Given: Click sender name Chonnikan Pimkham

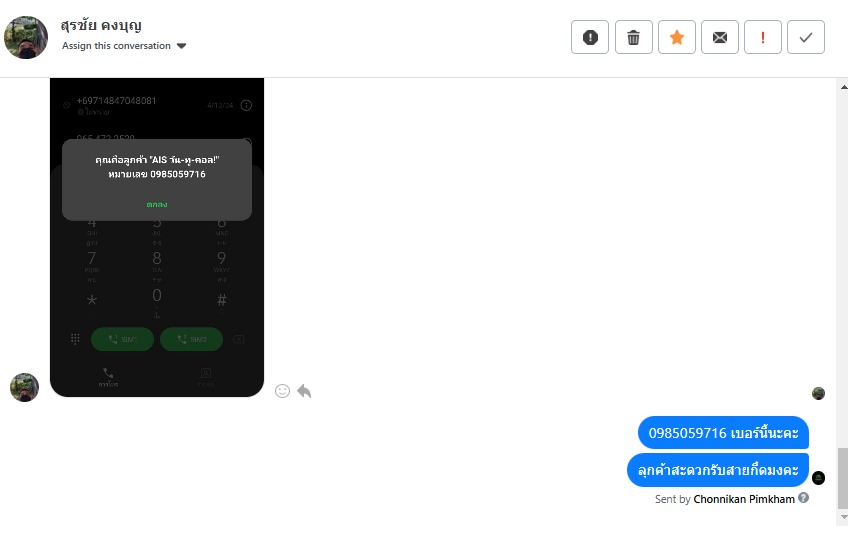Looking at the screenshot, I should (744, 499).
